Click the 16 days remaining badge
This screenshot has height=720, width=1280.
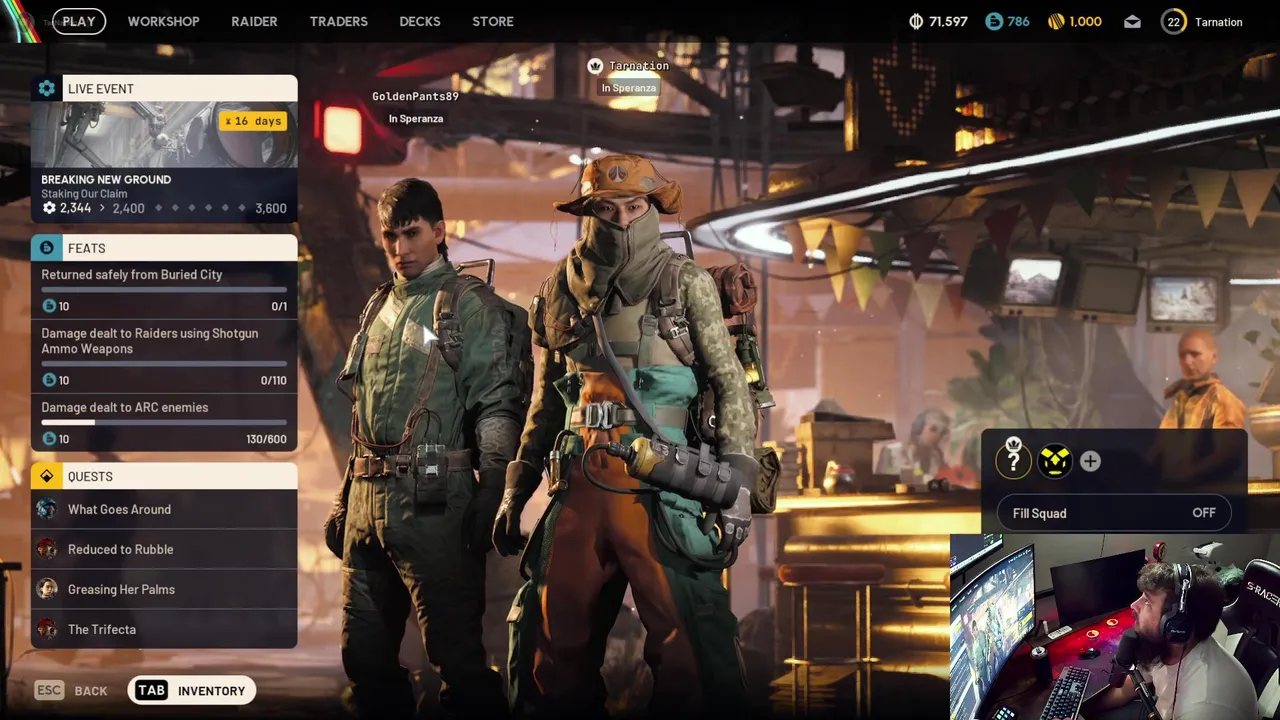[254, 121]
